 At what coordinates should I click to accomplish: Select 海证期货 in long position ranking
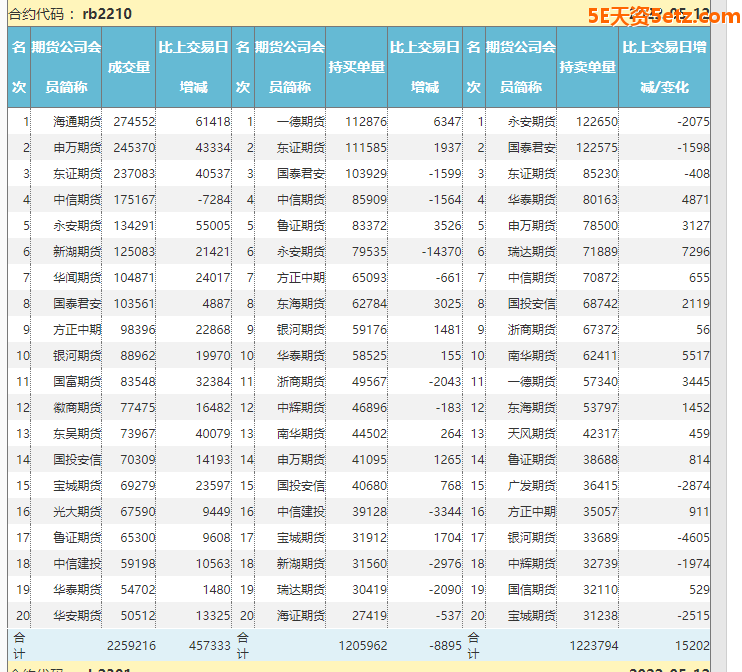tap(301, 616)
